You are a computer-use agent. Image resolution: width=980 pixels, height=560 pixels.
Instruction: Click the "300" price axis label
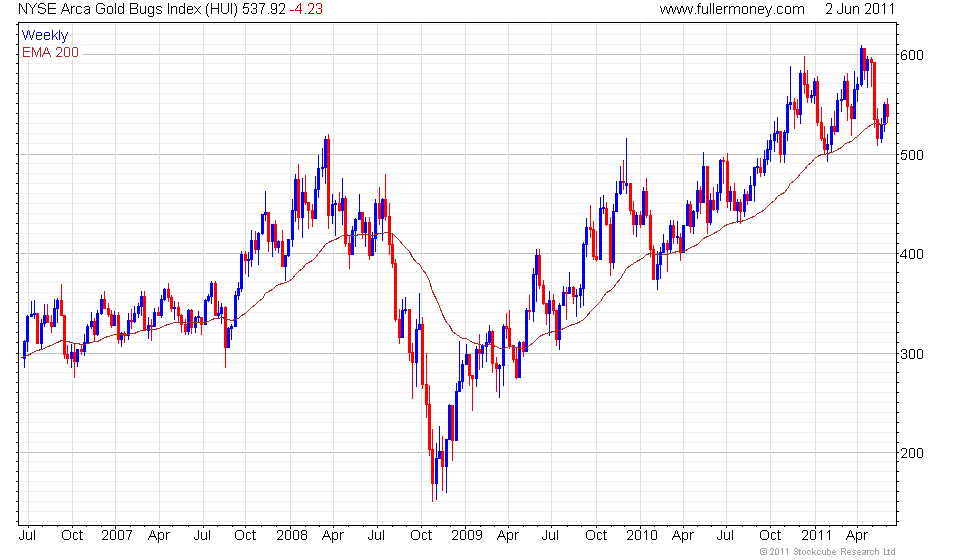tap(911, 354)
